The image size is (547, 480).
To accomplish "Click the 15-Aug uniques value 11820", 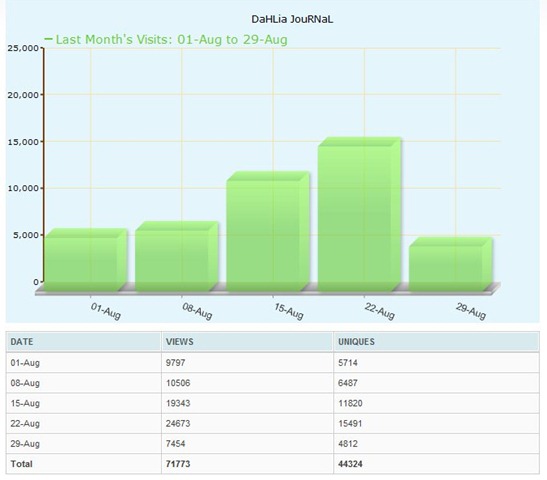I will (x=350, y=403).
